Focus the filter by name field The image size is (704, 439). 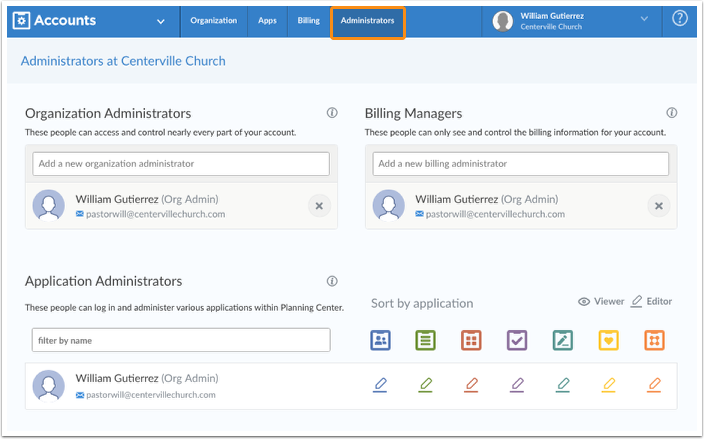[x=181, y=340]
